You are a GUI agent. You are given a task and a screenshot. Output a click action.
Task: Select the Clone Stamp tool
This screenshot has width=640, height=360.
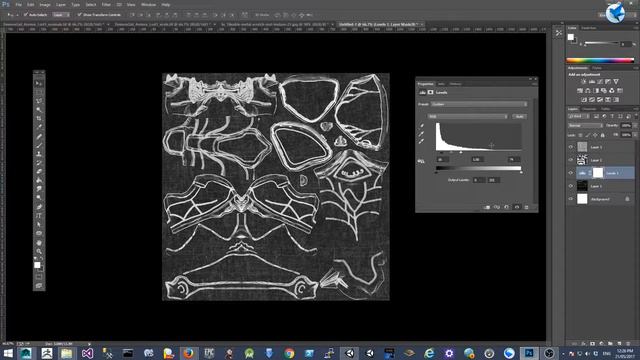39,154
